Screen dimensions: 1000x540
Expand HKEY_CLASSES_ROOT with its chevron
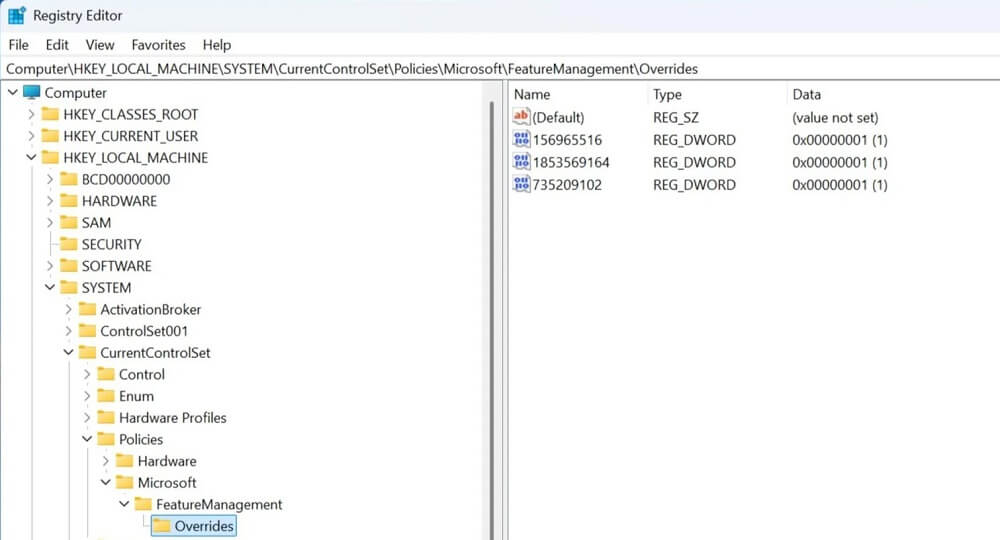coord(31,114)
